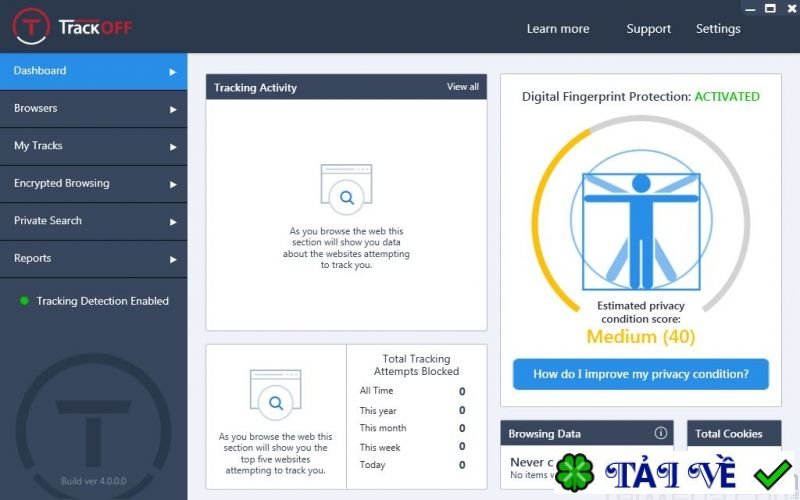The image size is (800, 500).
Task: Select Dashboard in the sidebar
Action: pyautogui.click(x=93, y=71)
